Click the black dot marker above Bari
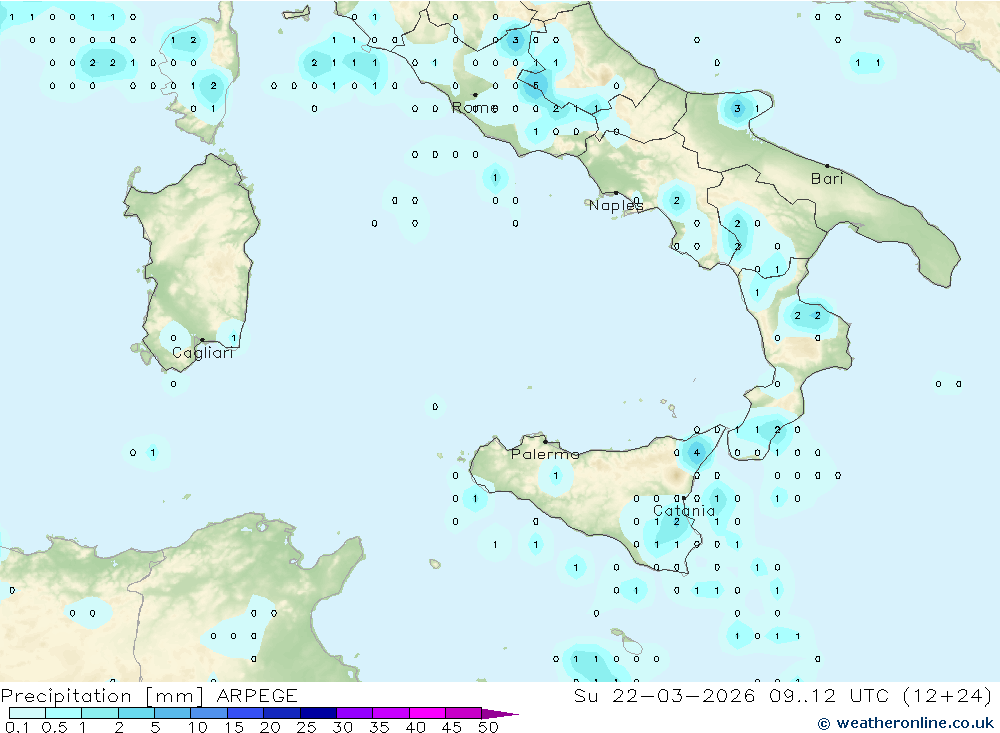Viewport: 1000px width, 733px height. tap(827, 166)
